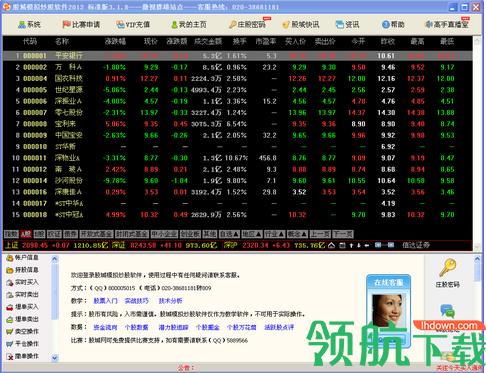
Task: Go to 上一页 previous page
Action: coord(320,234)
